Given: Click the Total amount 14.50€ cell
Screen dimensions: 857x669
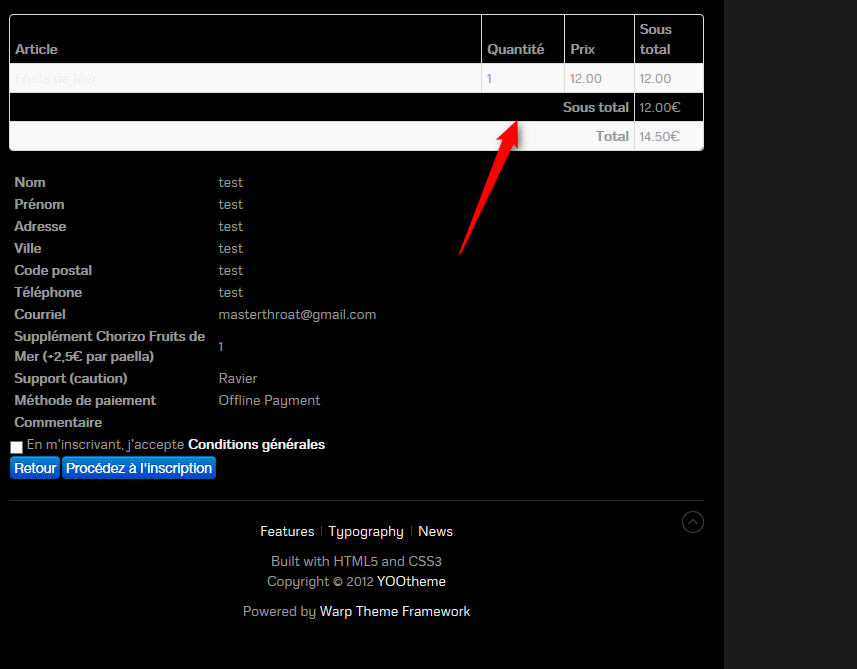Looking at the screenshot, I should [x=659, y=136].
